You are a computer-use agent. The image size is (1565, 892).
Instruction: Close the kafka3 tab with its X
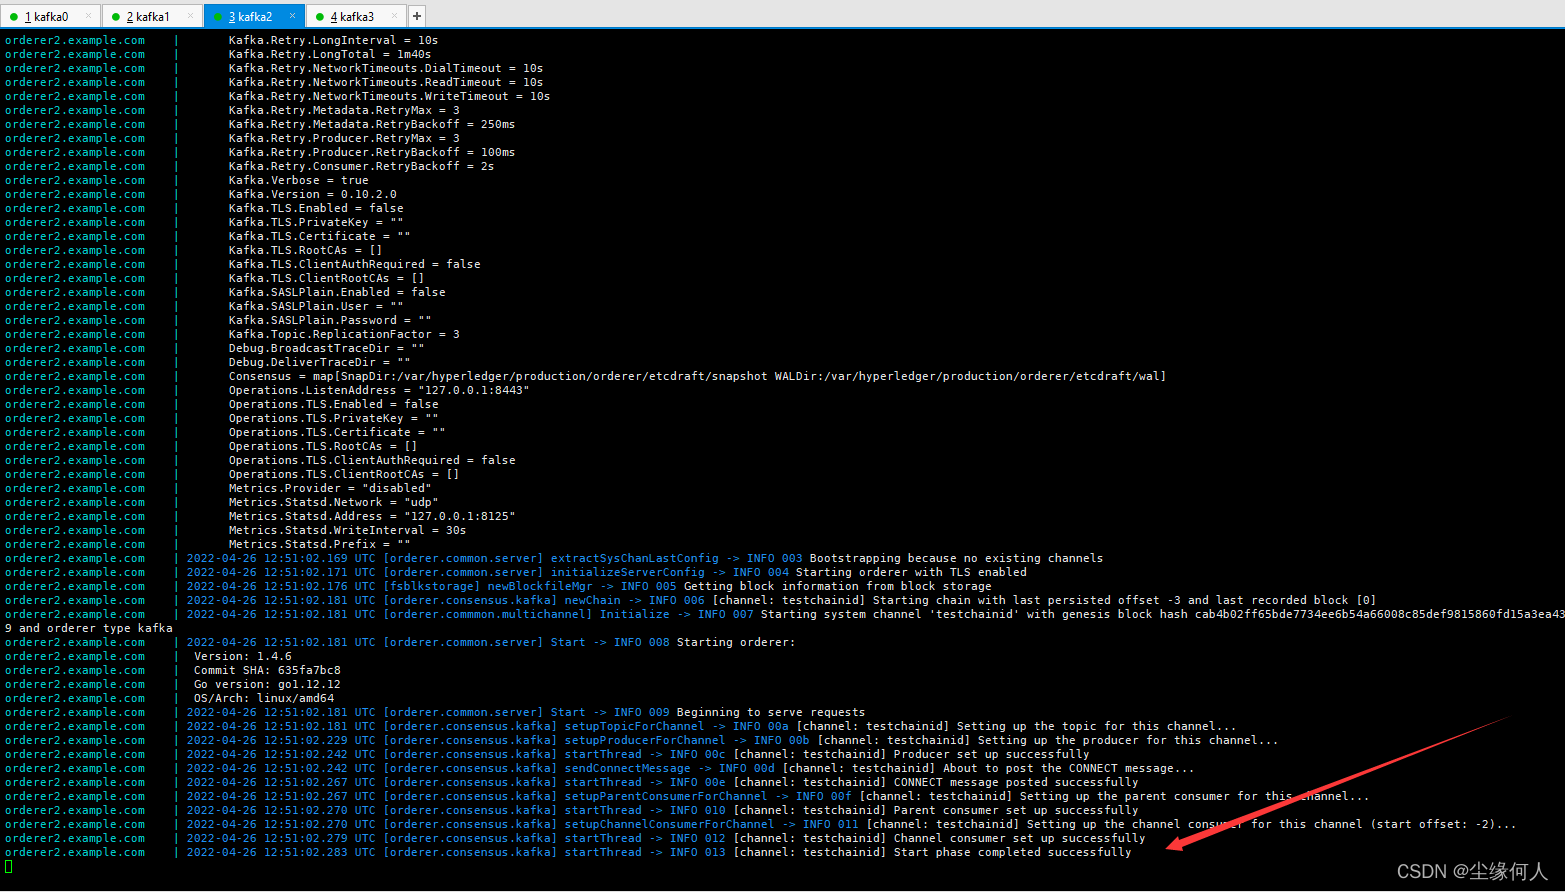pos(395,16)
